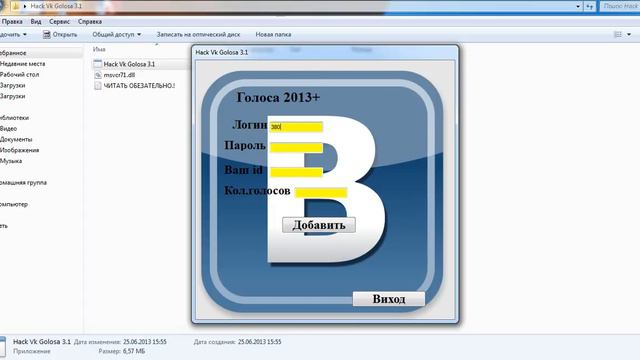Open the Вид menu
The width and height of the screenshot is (640, 360).
click(x=36, y=22)
